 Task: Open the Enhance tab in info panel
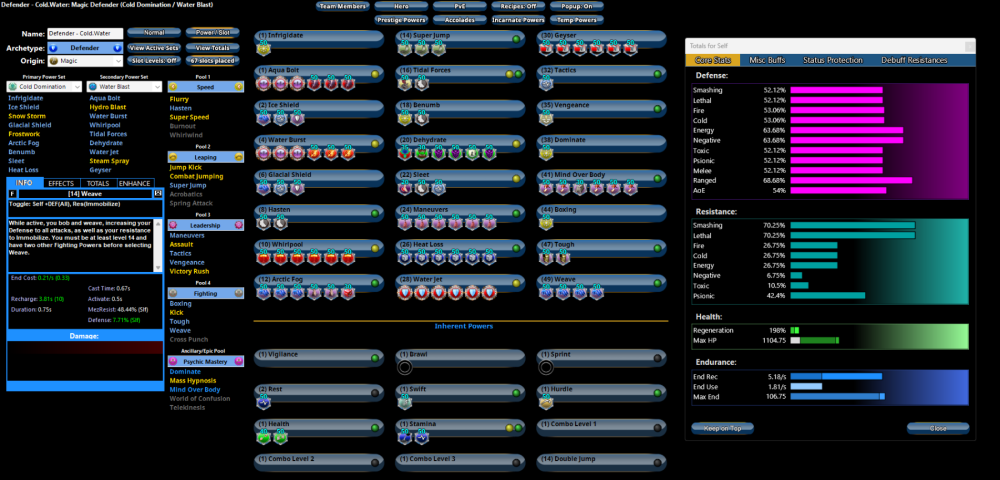pyautogui.click(x=135, y=184)
